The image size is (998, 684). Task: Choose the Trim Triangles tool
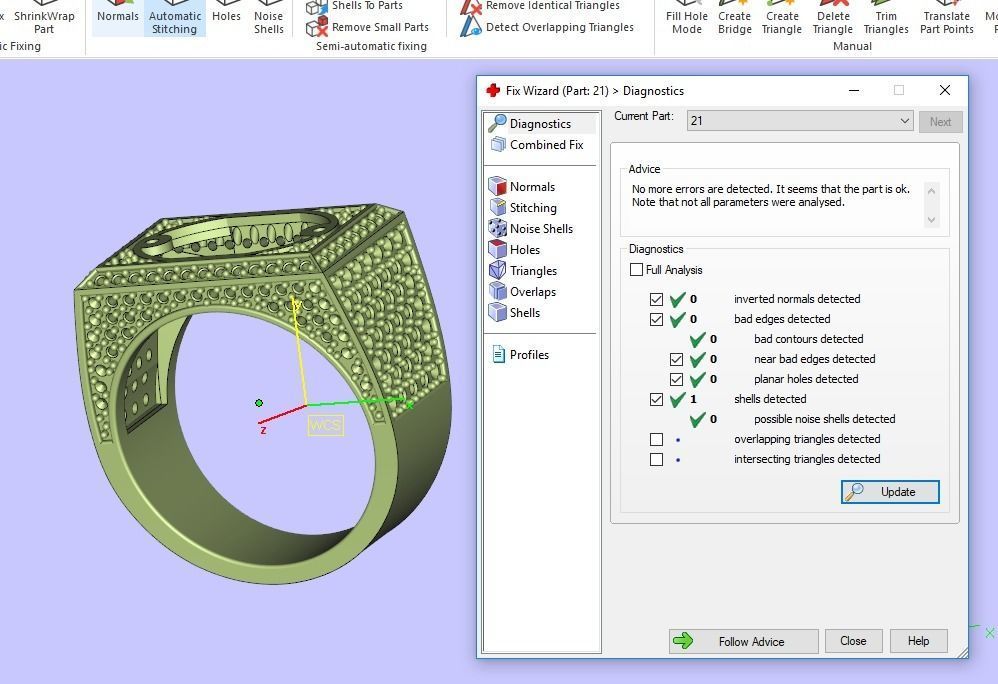886,19
